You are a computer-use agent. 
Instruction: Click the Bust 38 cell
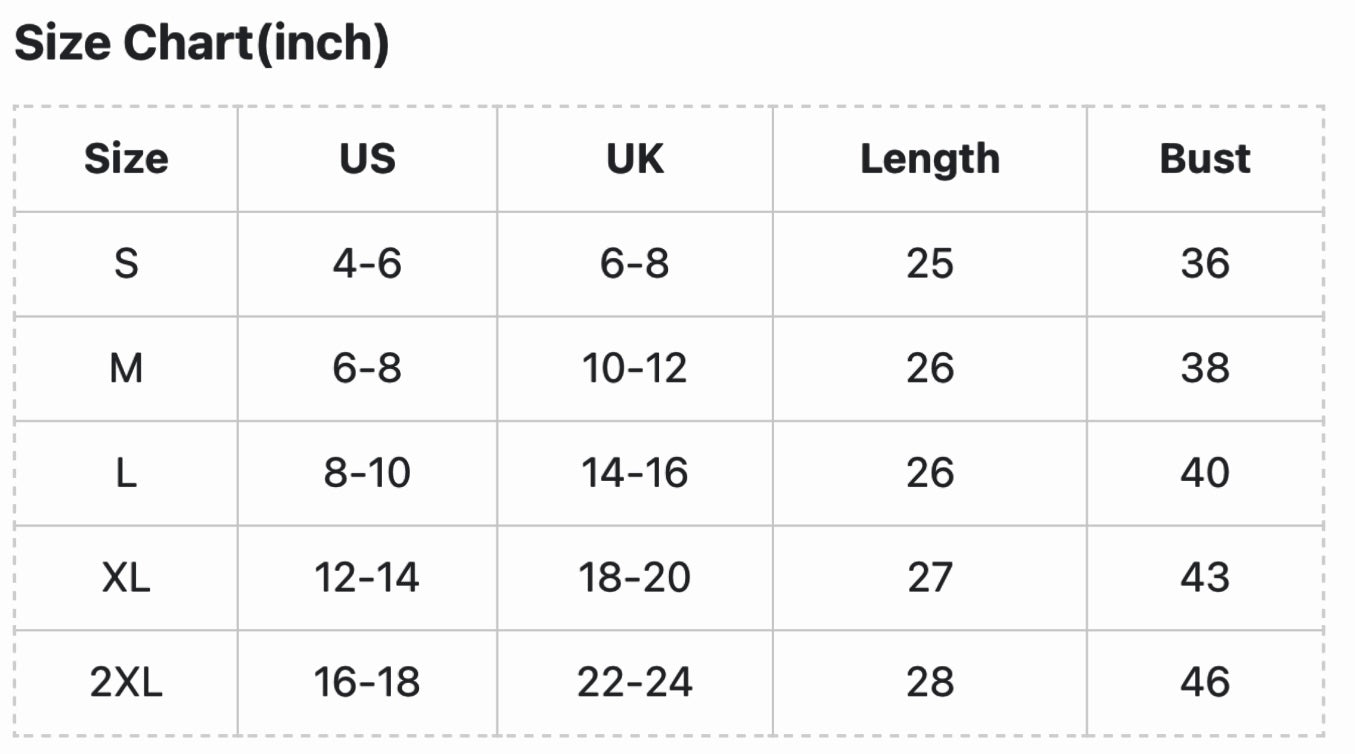click(x=1205, y=369)
